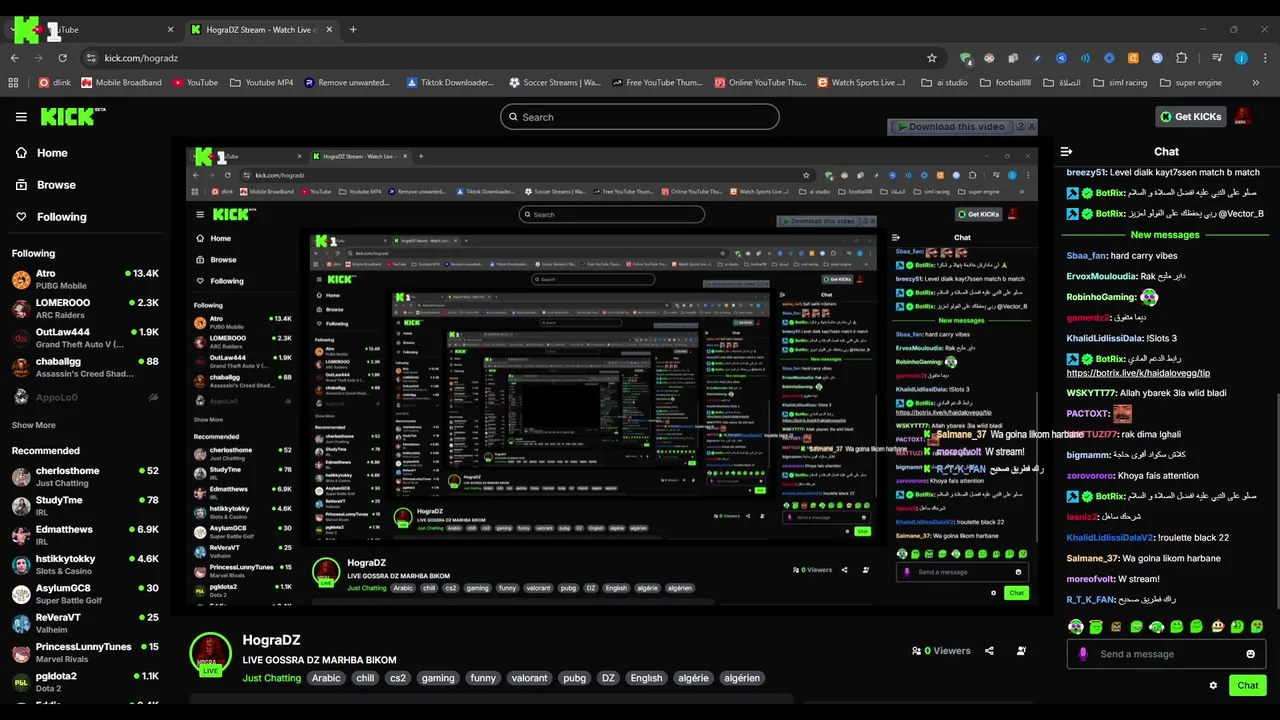Open the profile avatar next to the outer page's Get KICKs button
This screenshot has width=1280, height=720.
click(x=1243, y=117)
